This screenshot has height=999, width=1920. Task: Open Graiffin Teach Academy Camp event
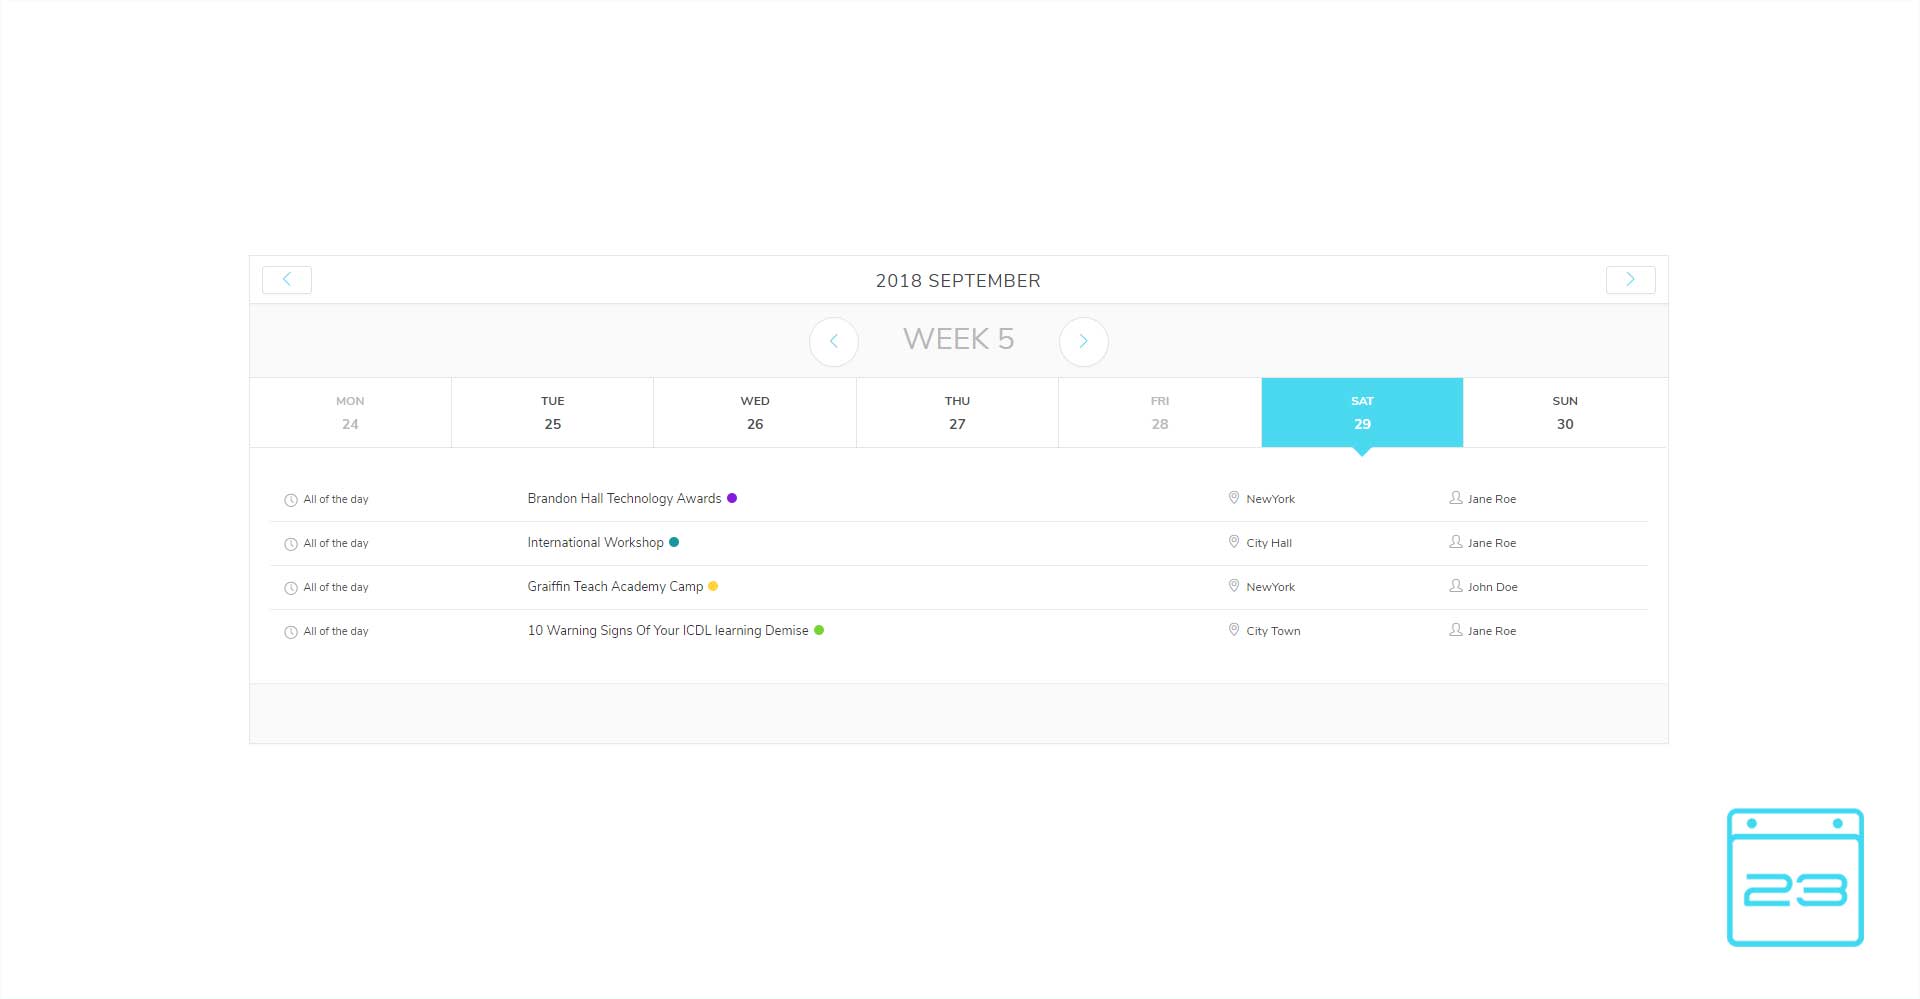[615, 586]
